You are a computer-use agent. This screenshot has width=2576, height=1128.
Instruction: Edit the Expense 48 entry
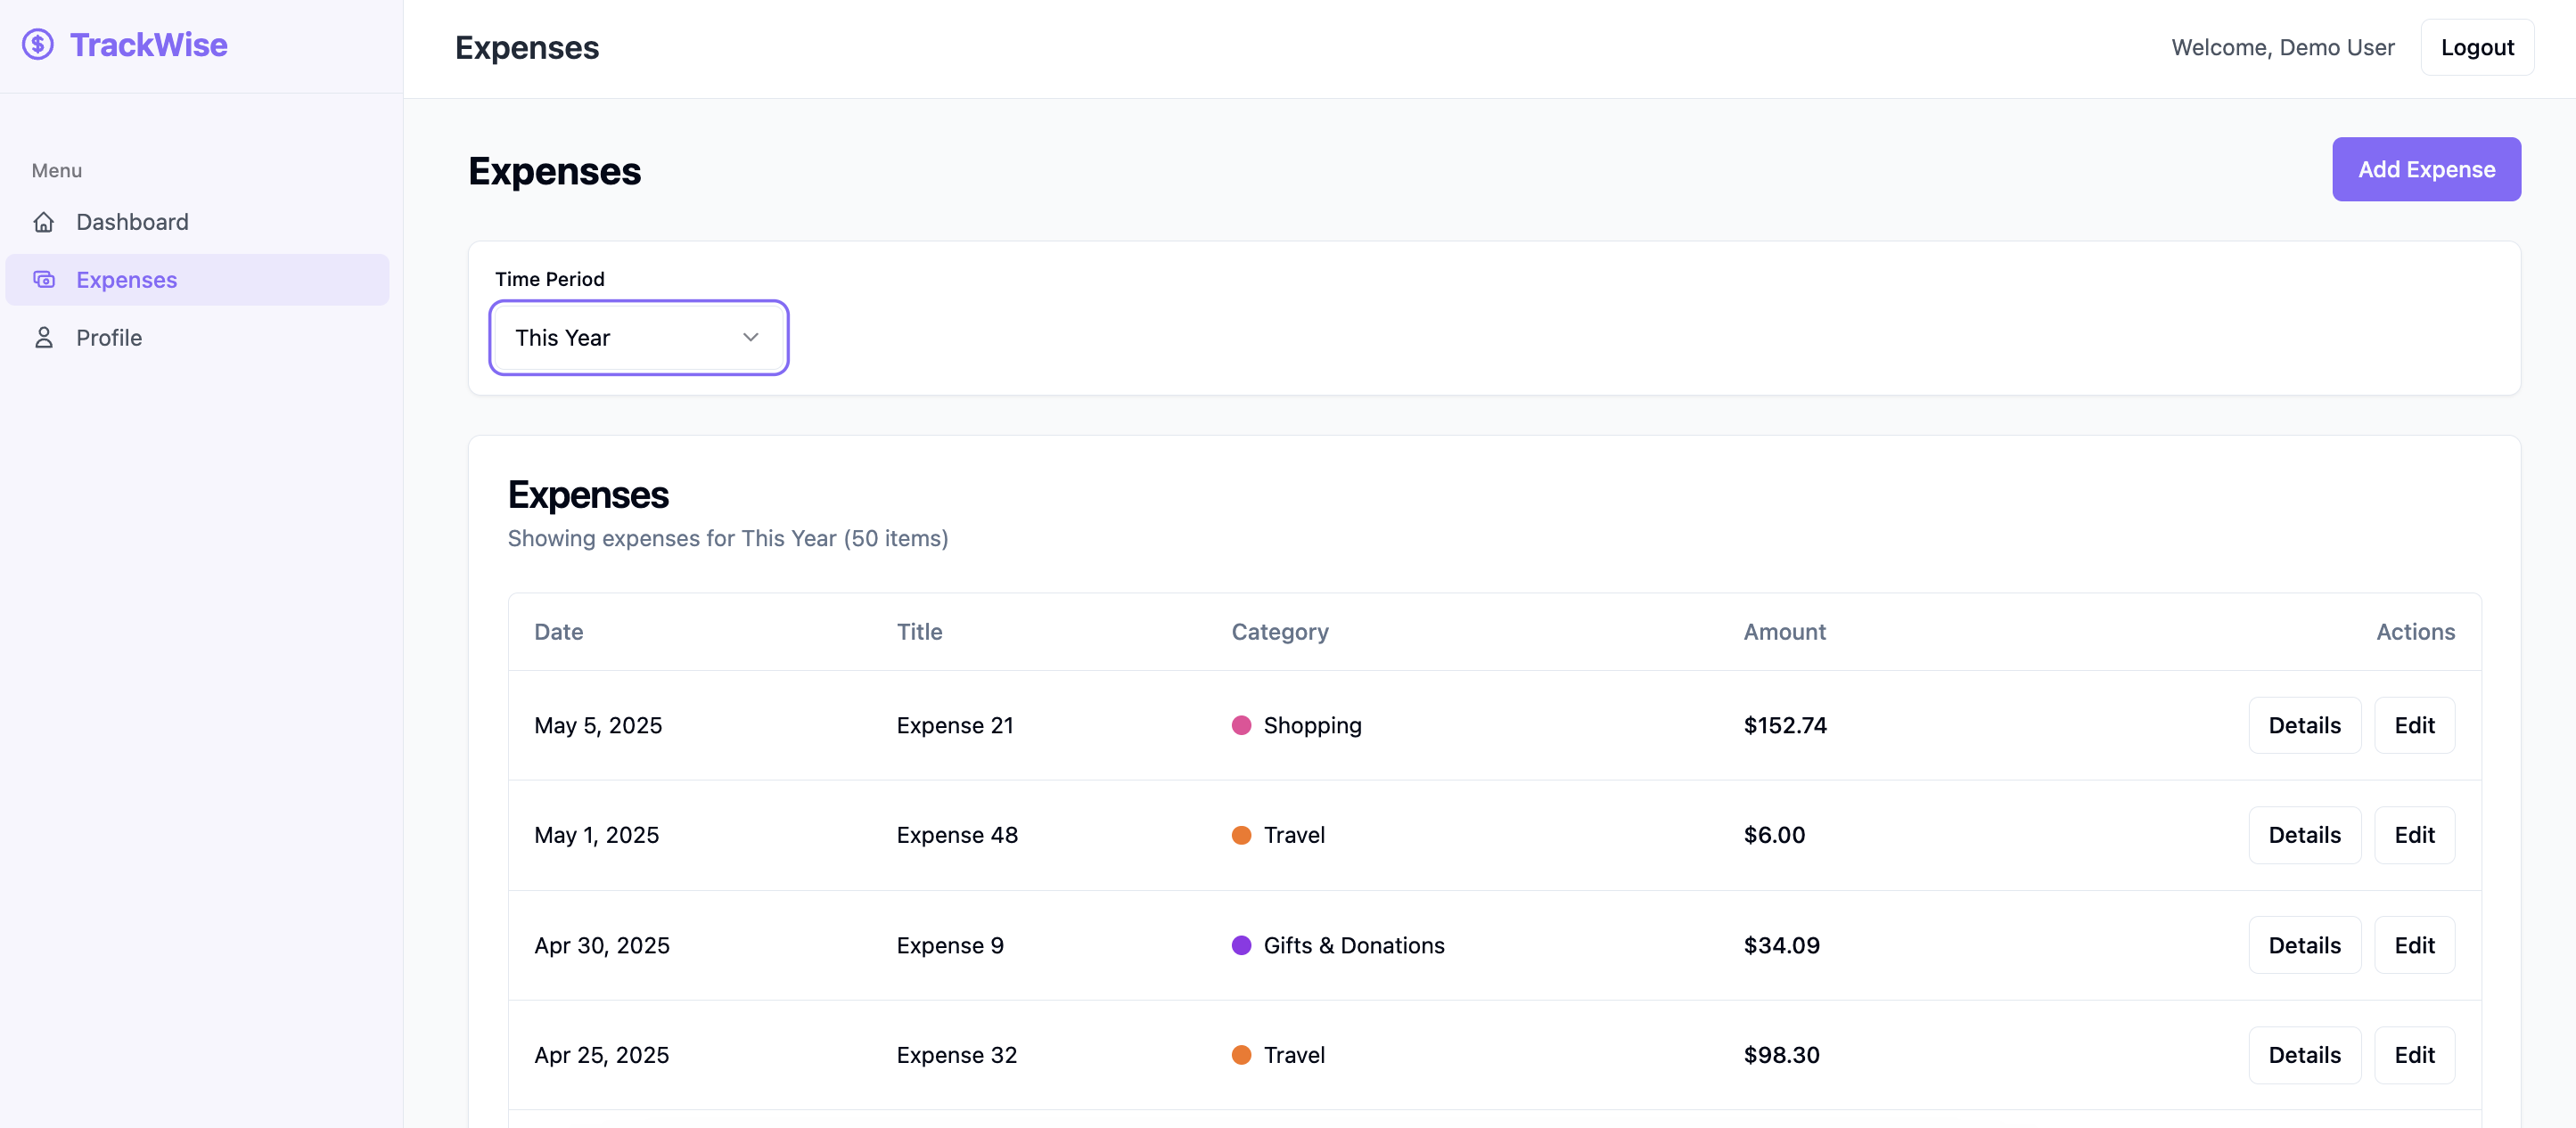pos(2413,835)
